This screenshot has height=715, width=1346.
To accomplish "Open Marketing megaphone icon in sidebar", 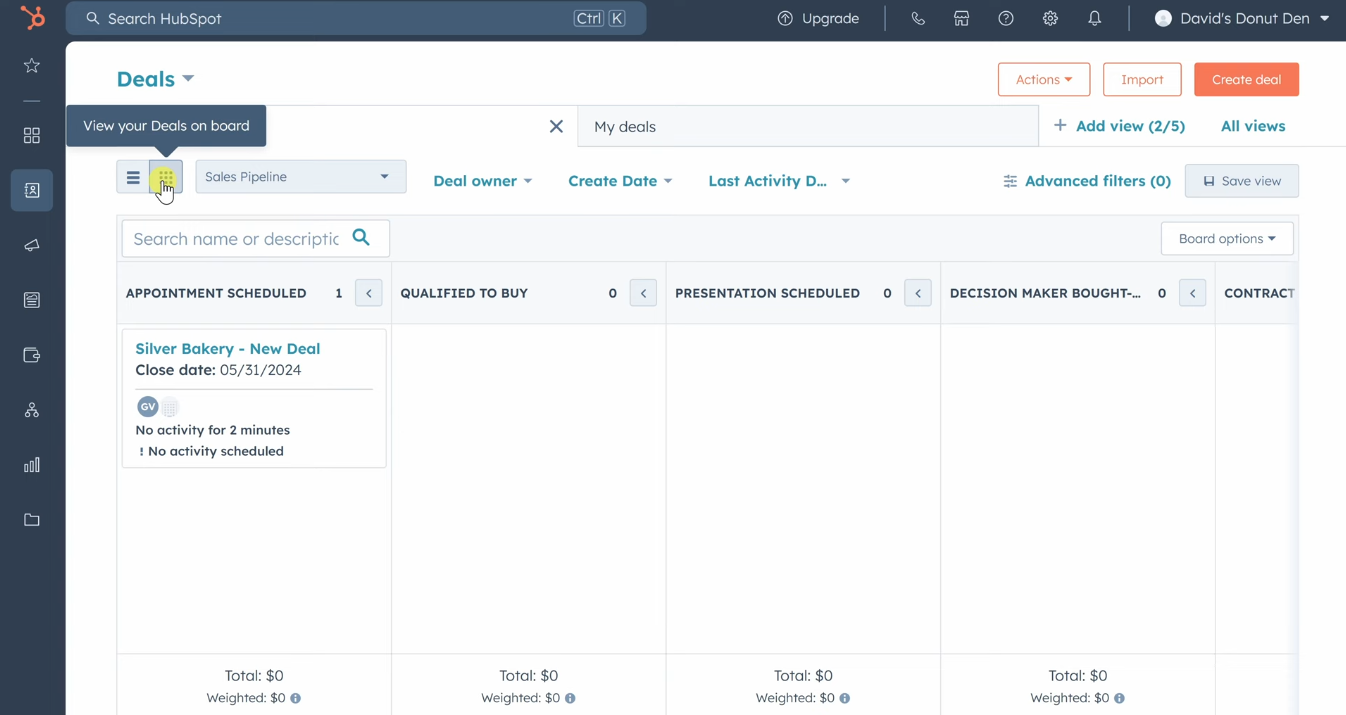I will click(32, 245).
